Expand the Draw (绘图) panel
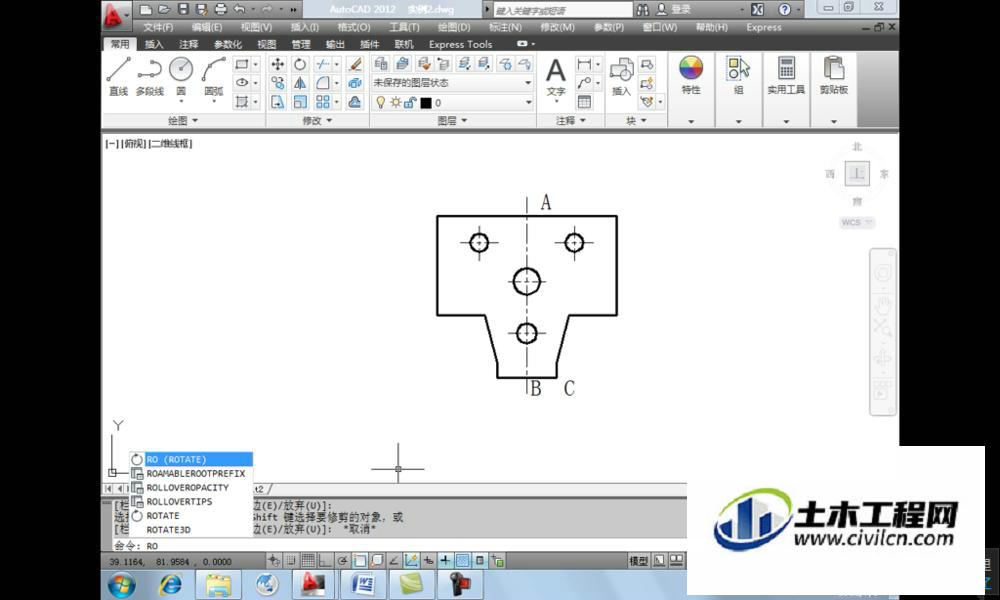This screenshot has height=600, width=1000. (x=183, y=120)
